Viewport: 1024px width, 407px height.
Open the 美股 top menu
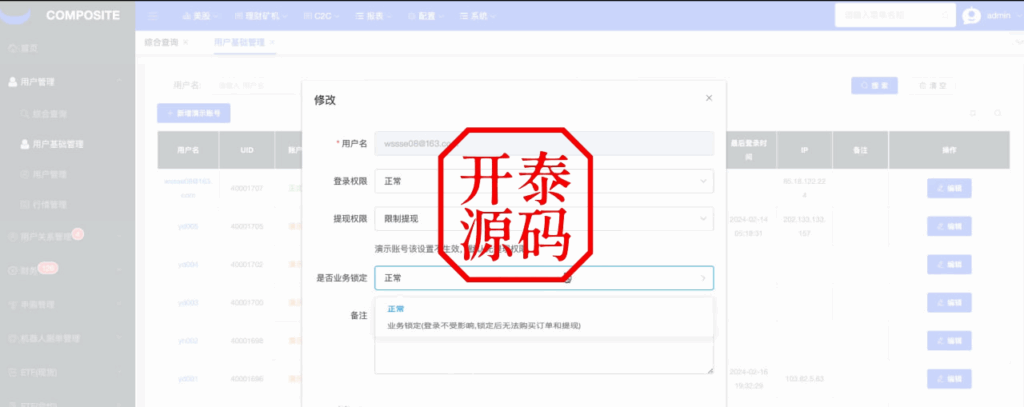[x=200, y=16]
